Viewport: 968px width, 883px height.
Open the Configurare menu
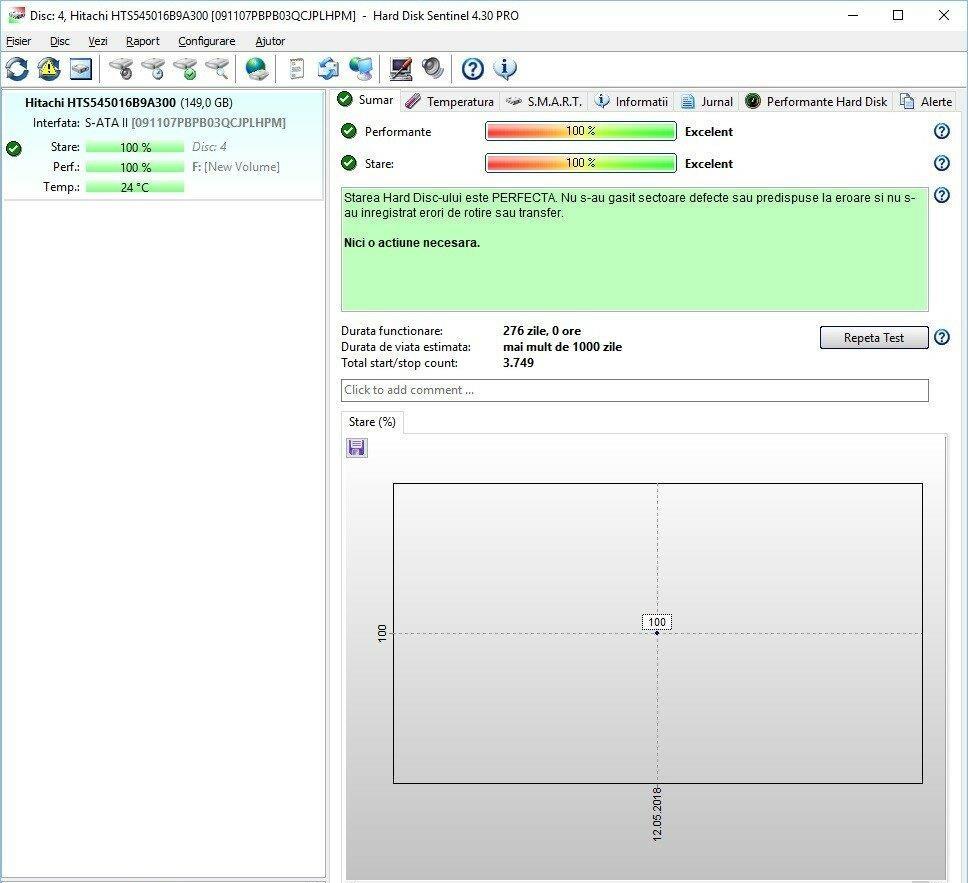206,41
